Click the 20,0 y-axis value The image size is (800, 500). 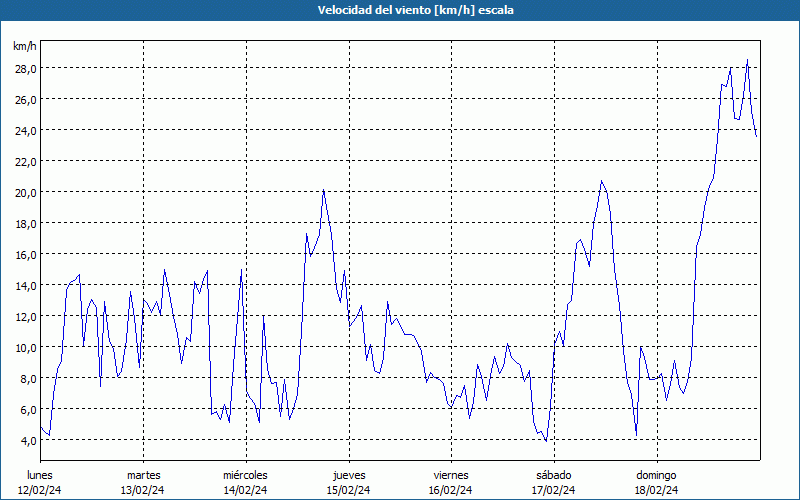point(26,193)
